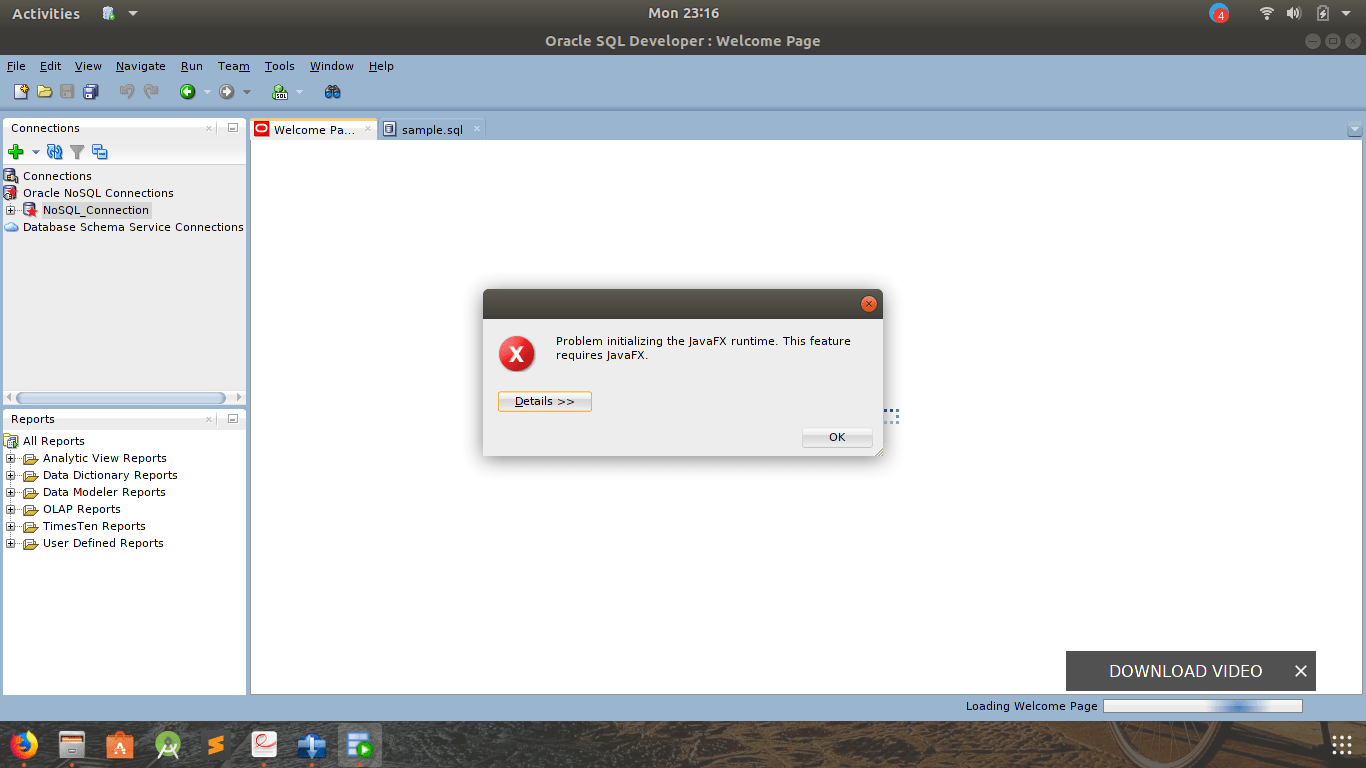Click the clock Mon 23:16
This screenshot has width=1366, height=768.
coord(683,13)
